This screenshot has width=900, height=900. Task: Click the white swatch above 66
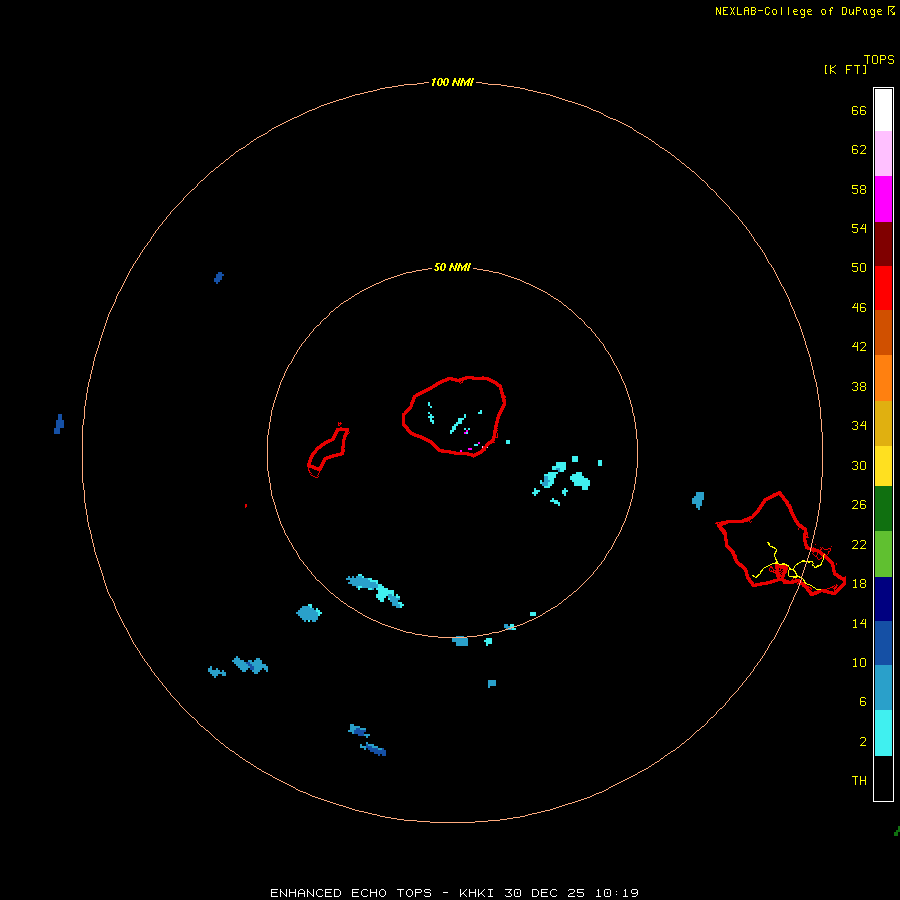click(883, 110)
